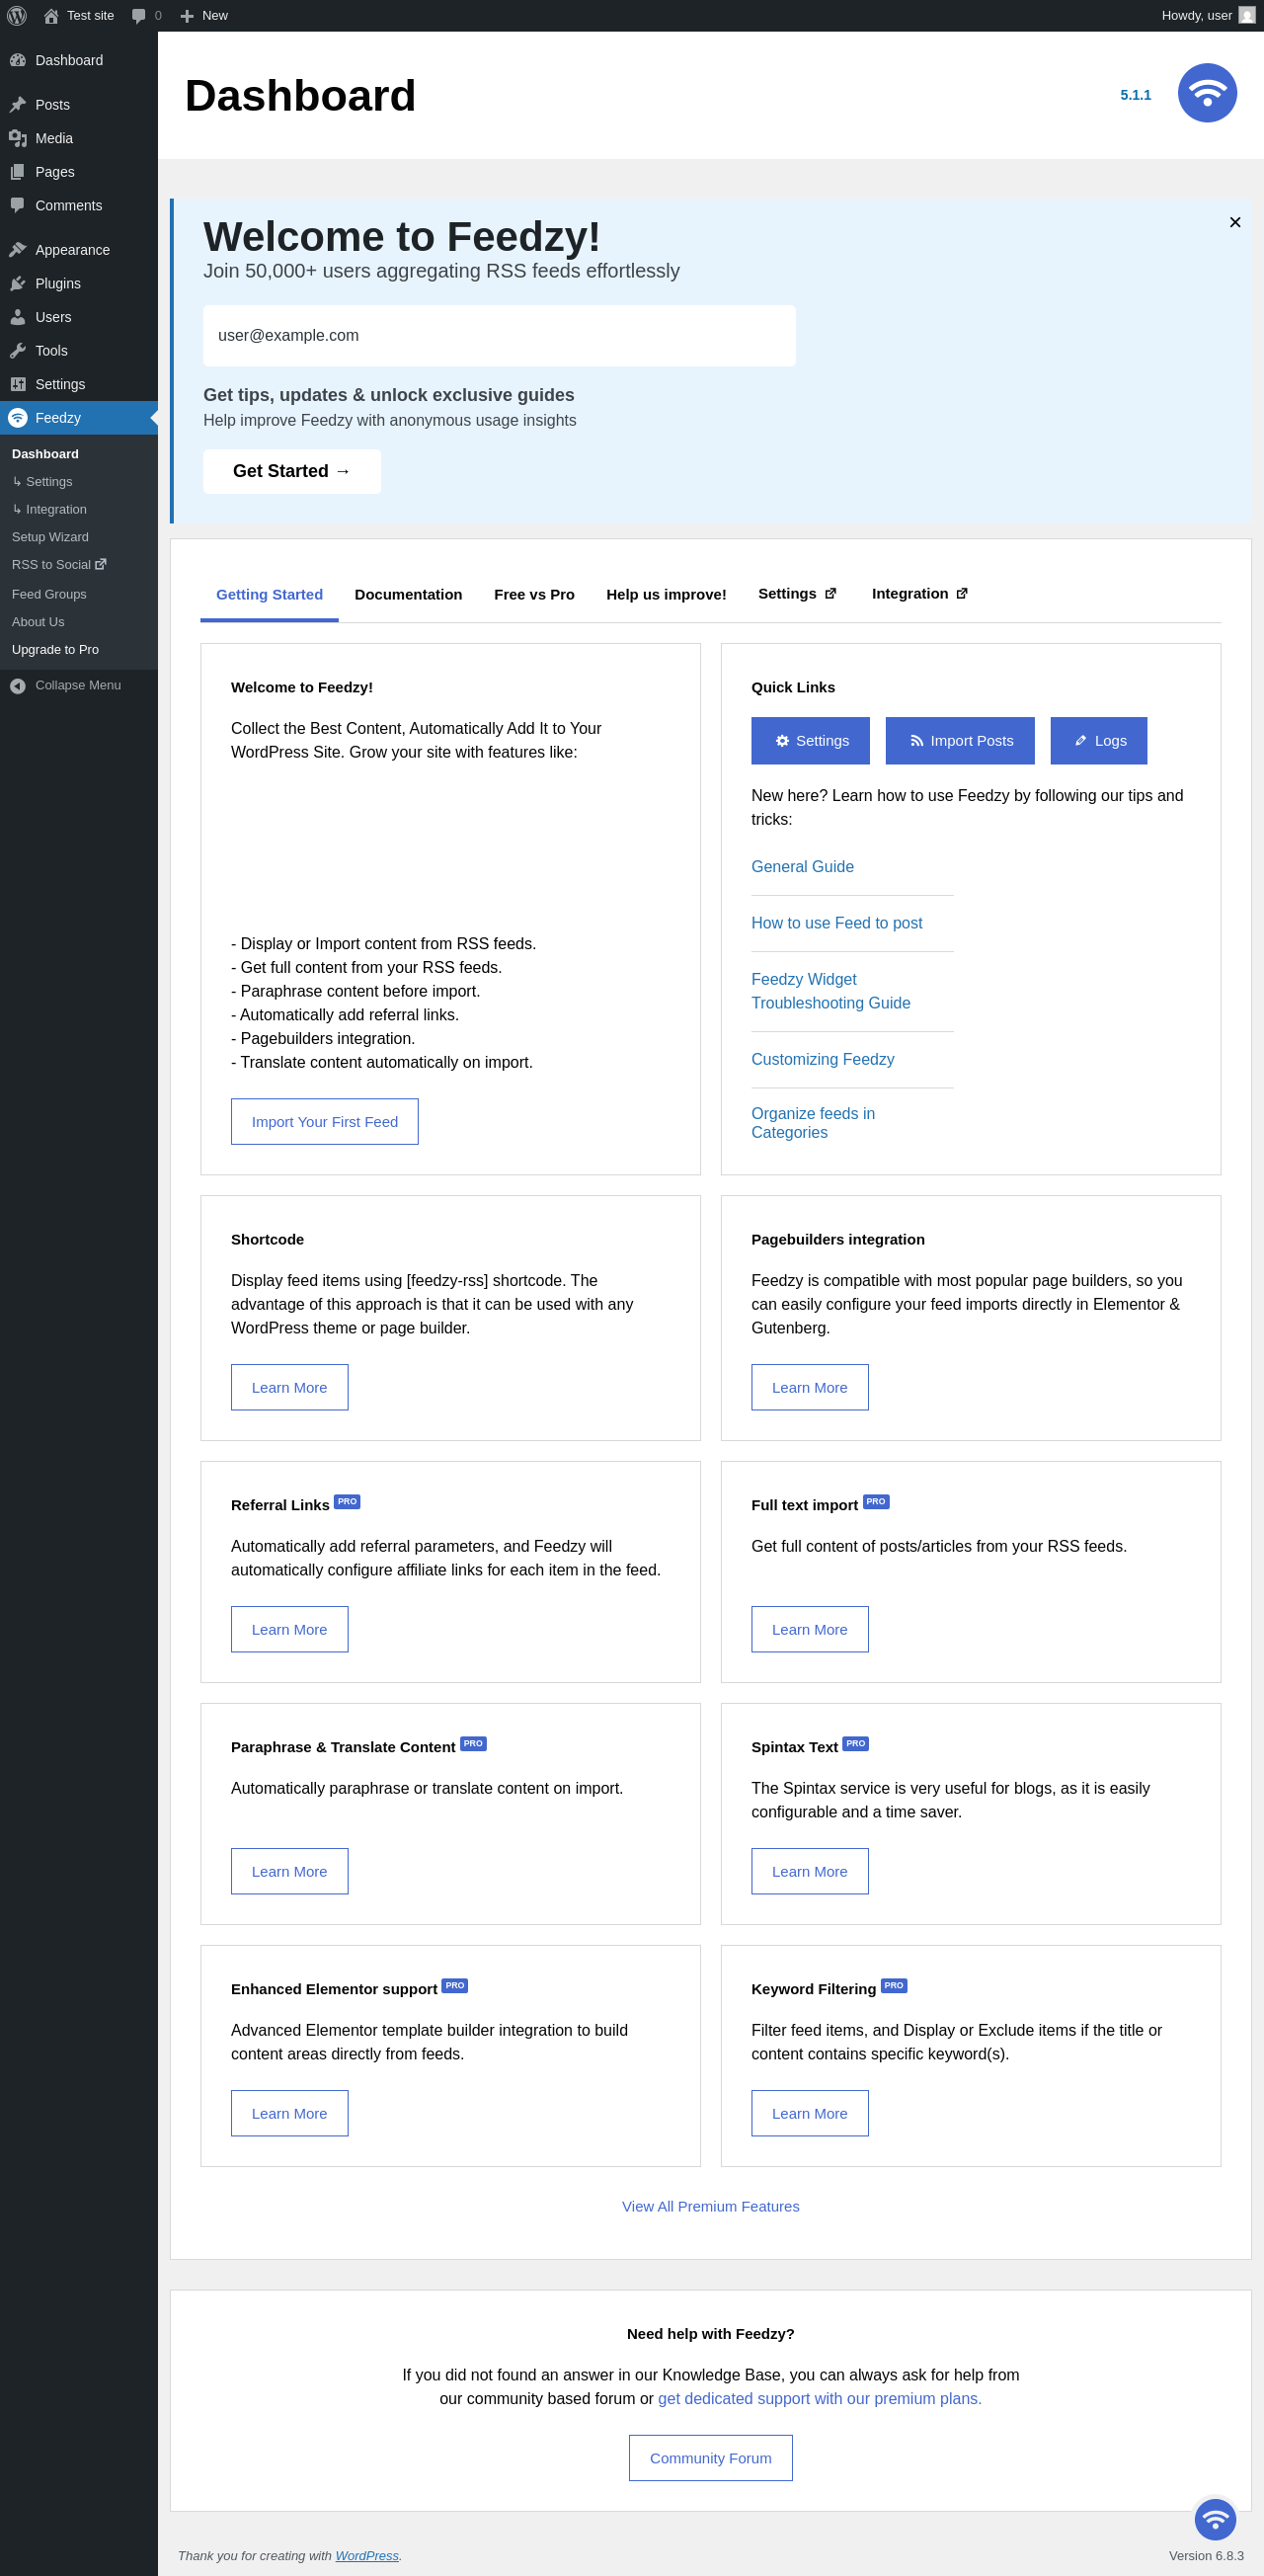This screenshot has height=2576, width=1264.
Task: Collapse the admin sidebar menu
Action: 77,685
